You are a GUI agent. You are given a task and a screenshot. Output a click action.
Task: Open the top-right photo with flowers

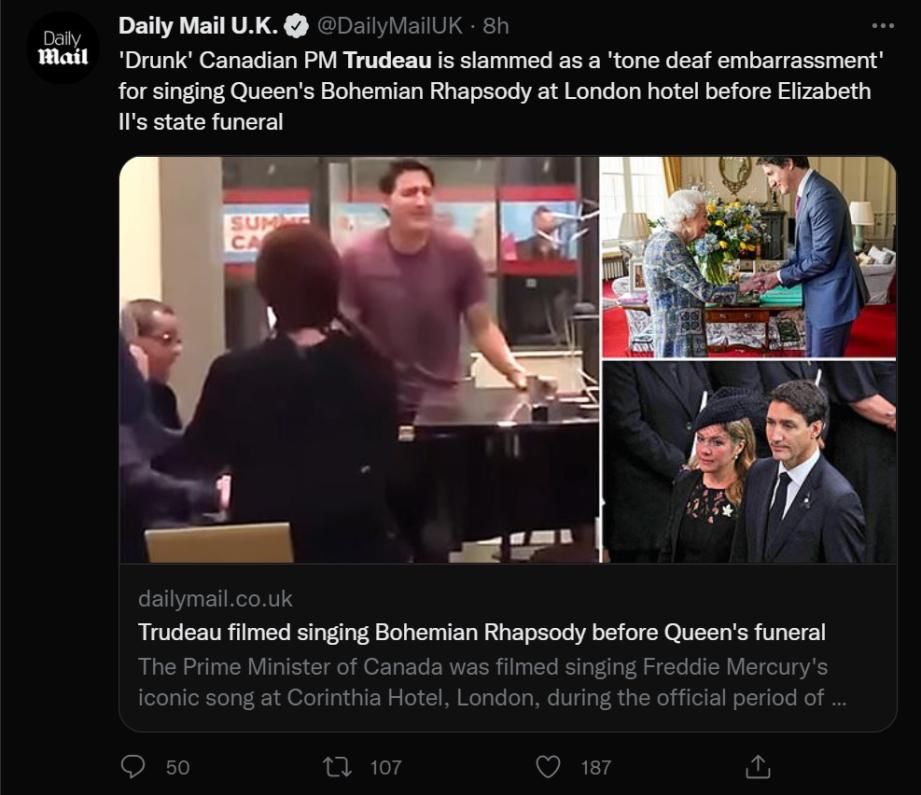tap(748, 257)
